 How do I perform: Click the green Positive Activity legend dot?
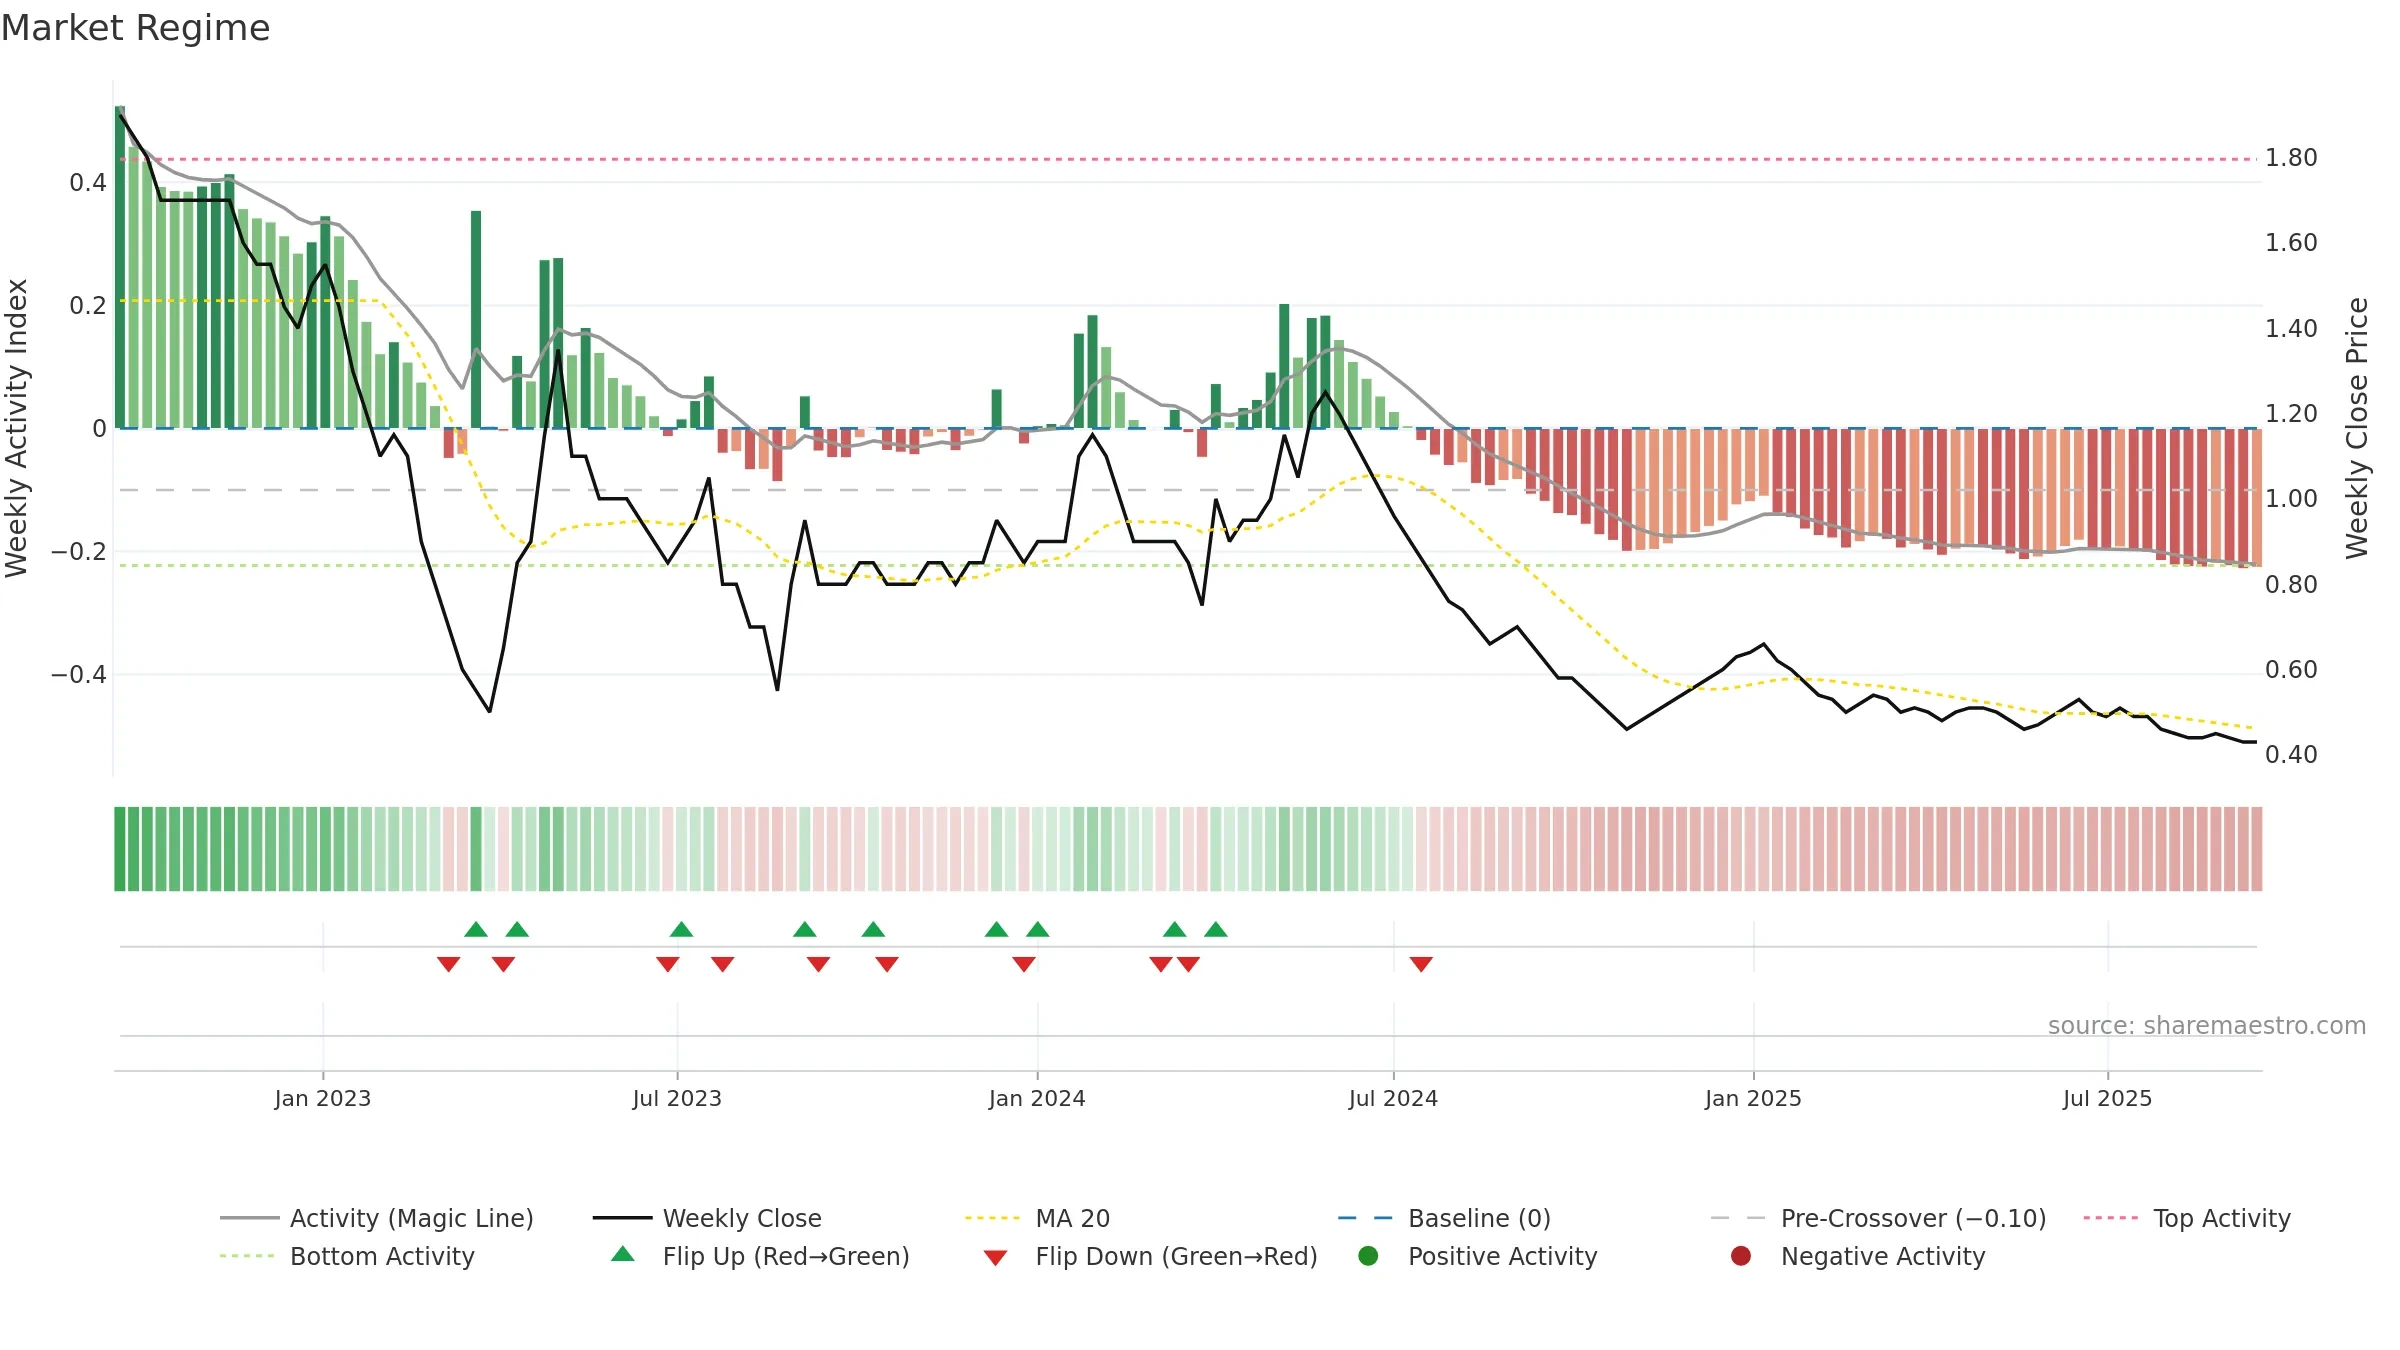point(1369,1255)
